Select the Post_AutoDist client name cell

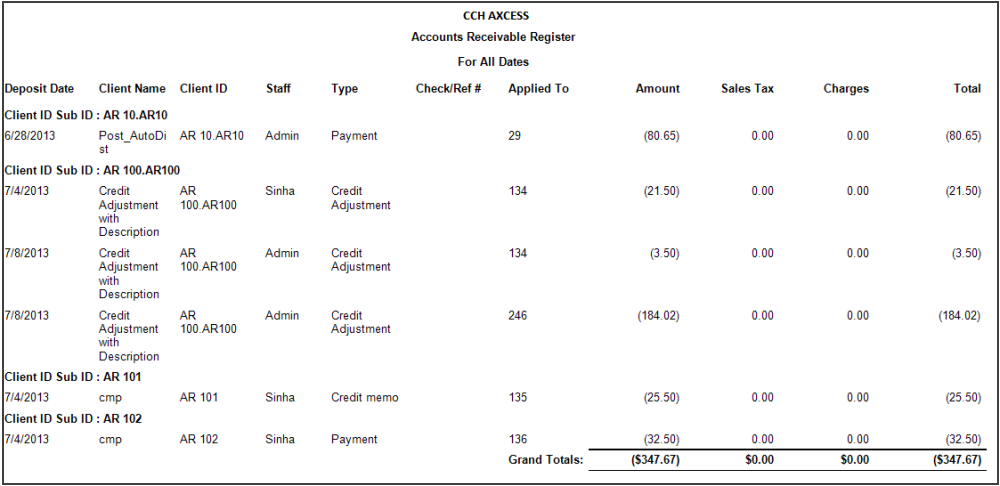click(129, 141)
